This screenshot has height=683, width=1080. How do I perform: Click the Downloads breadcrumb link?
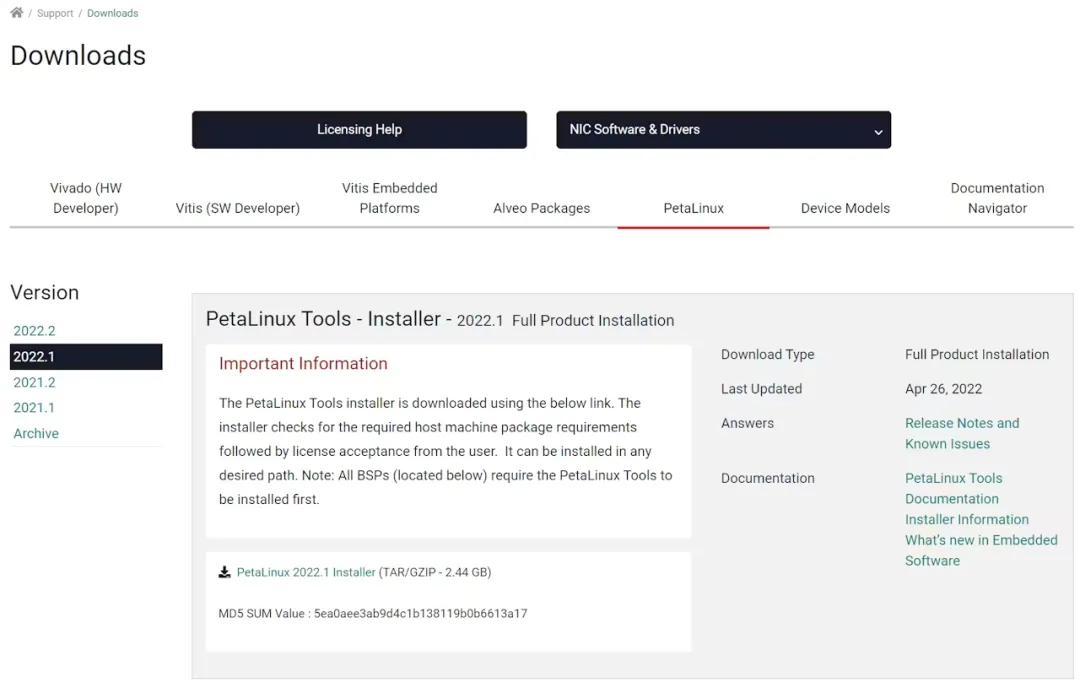click(112, 13)
